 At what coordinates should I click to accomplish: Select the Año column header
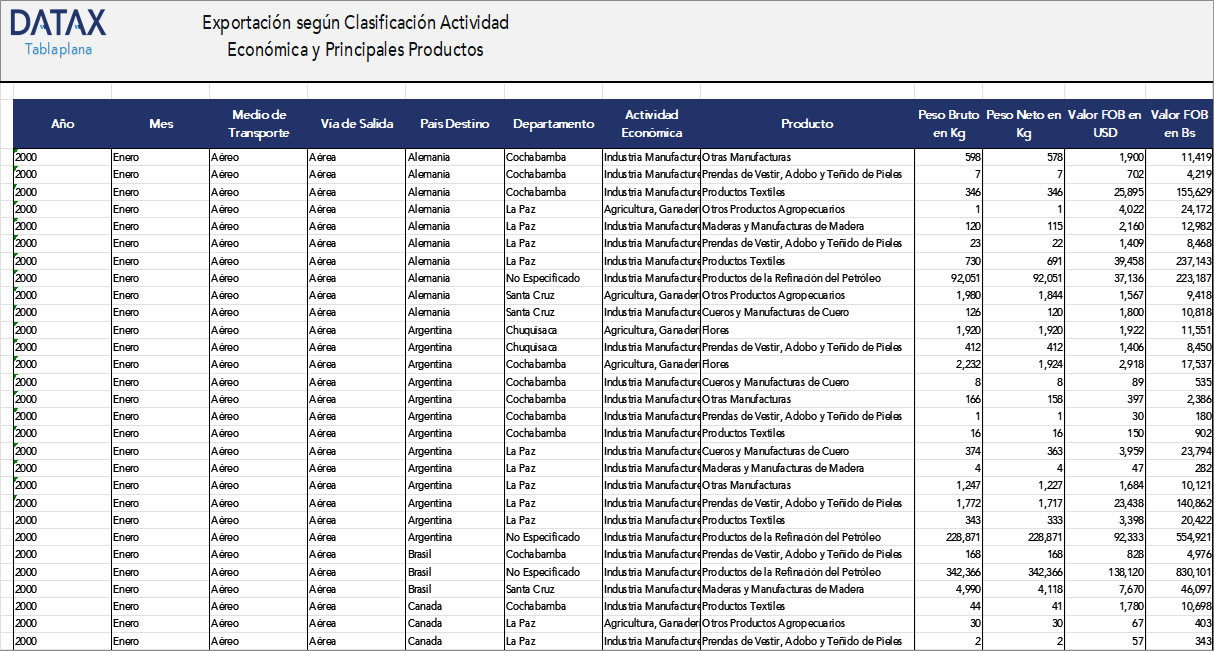coord(62,124)
